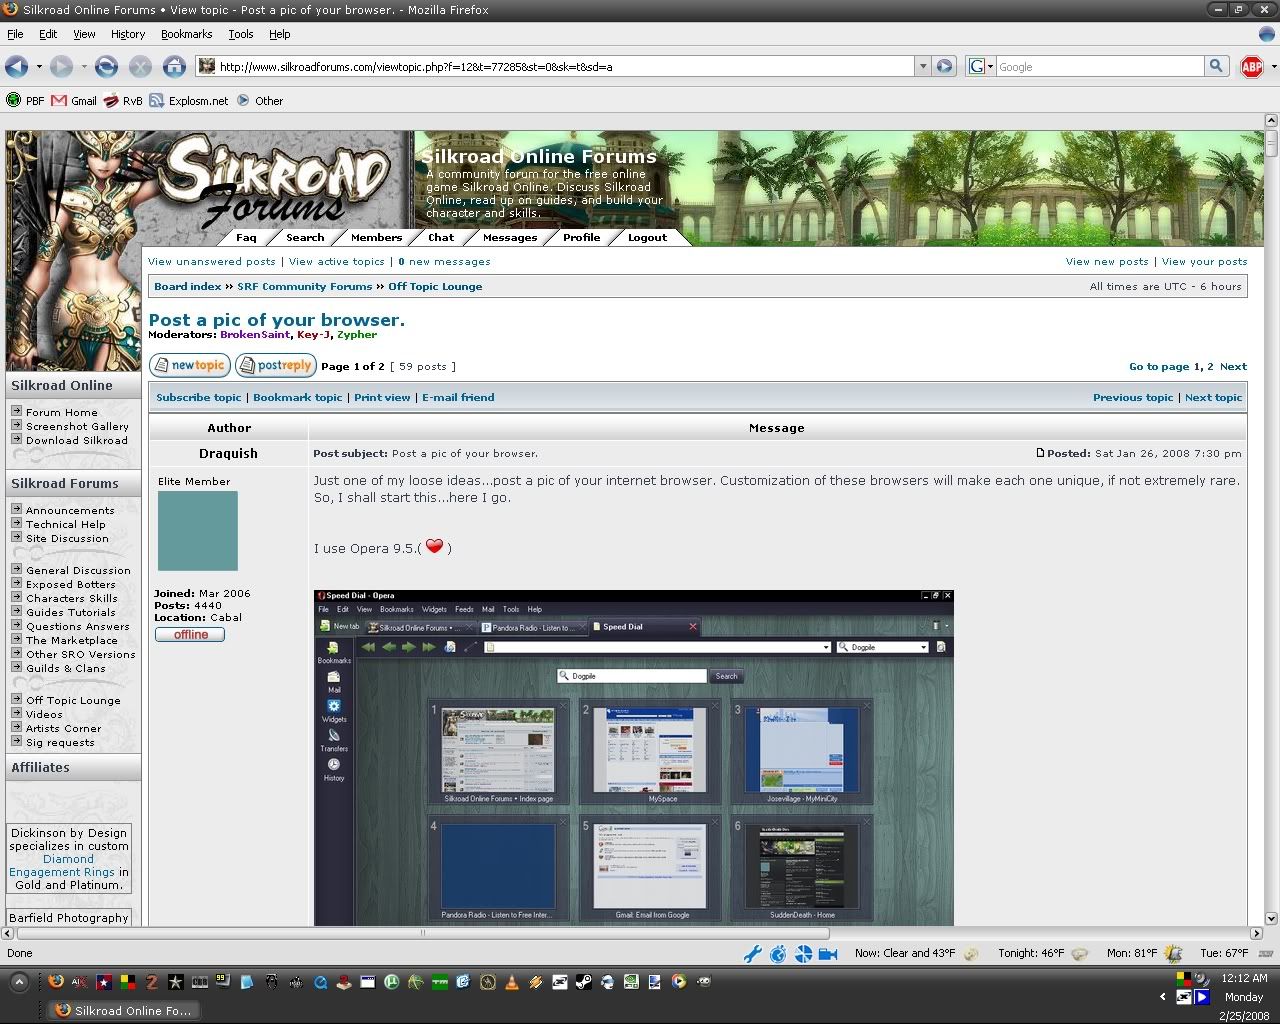Click the Adblock Plus ABP icon
Screen dimensions: 1280x1024
(1251, 67)
